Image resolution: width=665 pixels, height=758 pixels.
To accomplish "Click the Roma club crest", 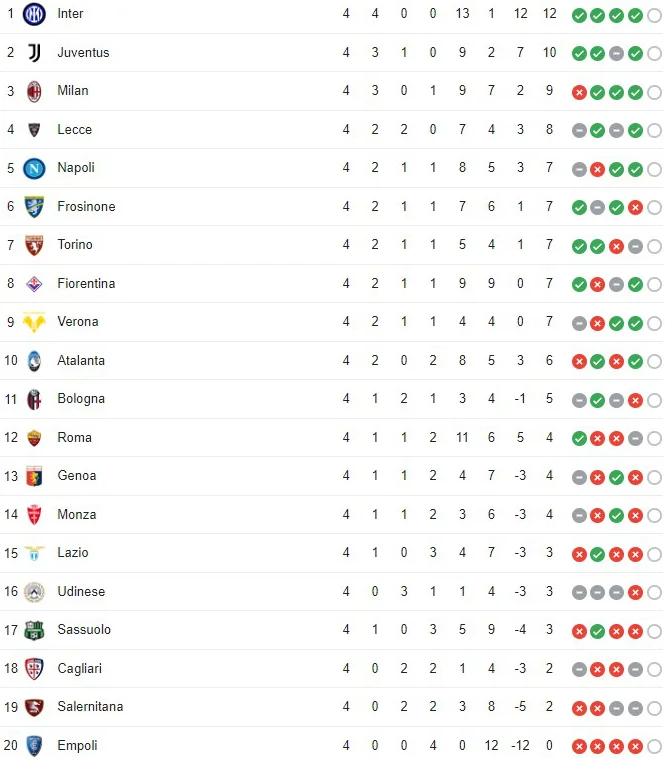I will tap(34, 438).
